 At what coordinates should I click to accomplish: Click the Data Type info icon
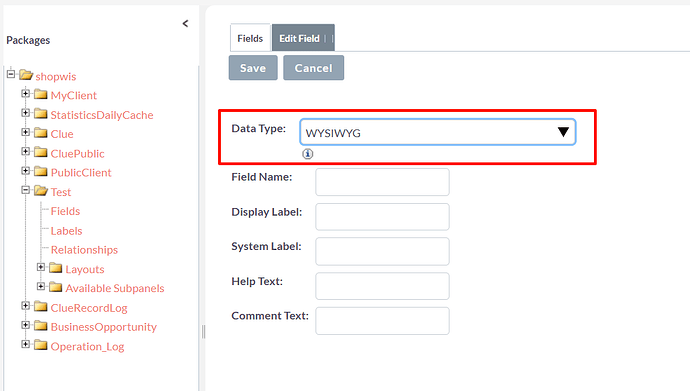click(308, 154)
